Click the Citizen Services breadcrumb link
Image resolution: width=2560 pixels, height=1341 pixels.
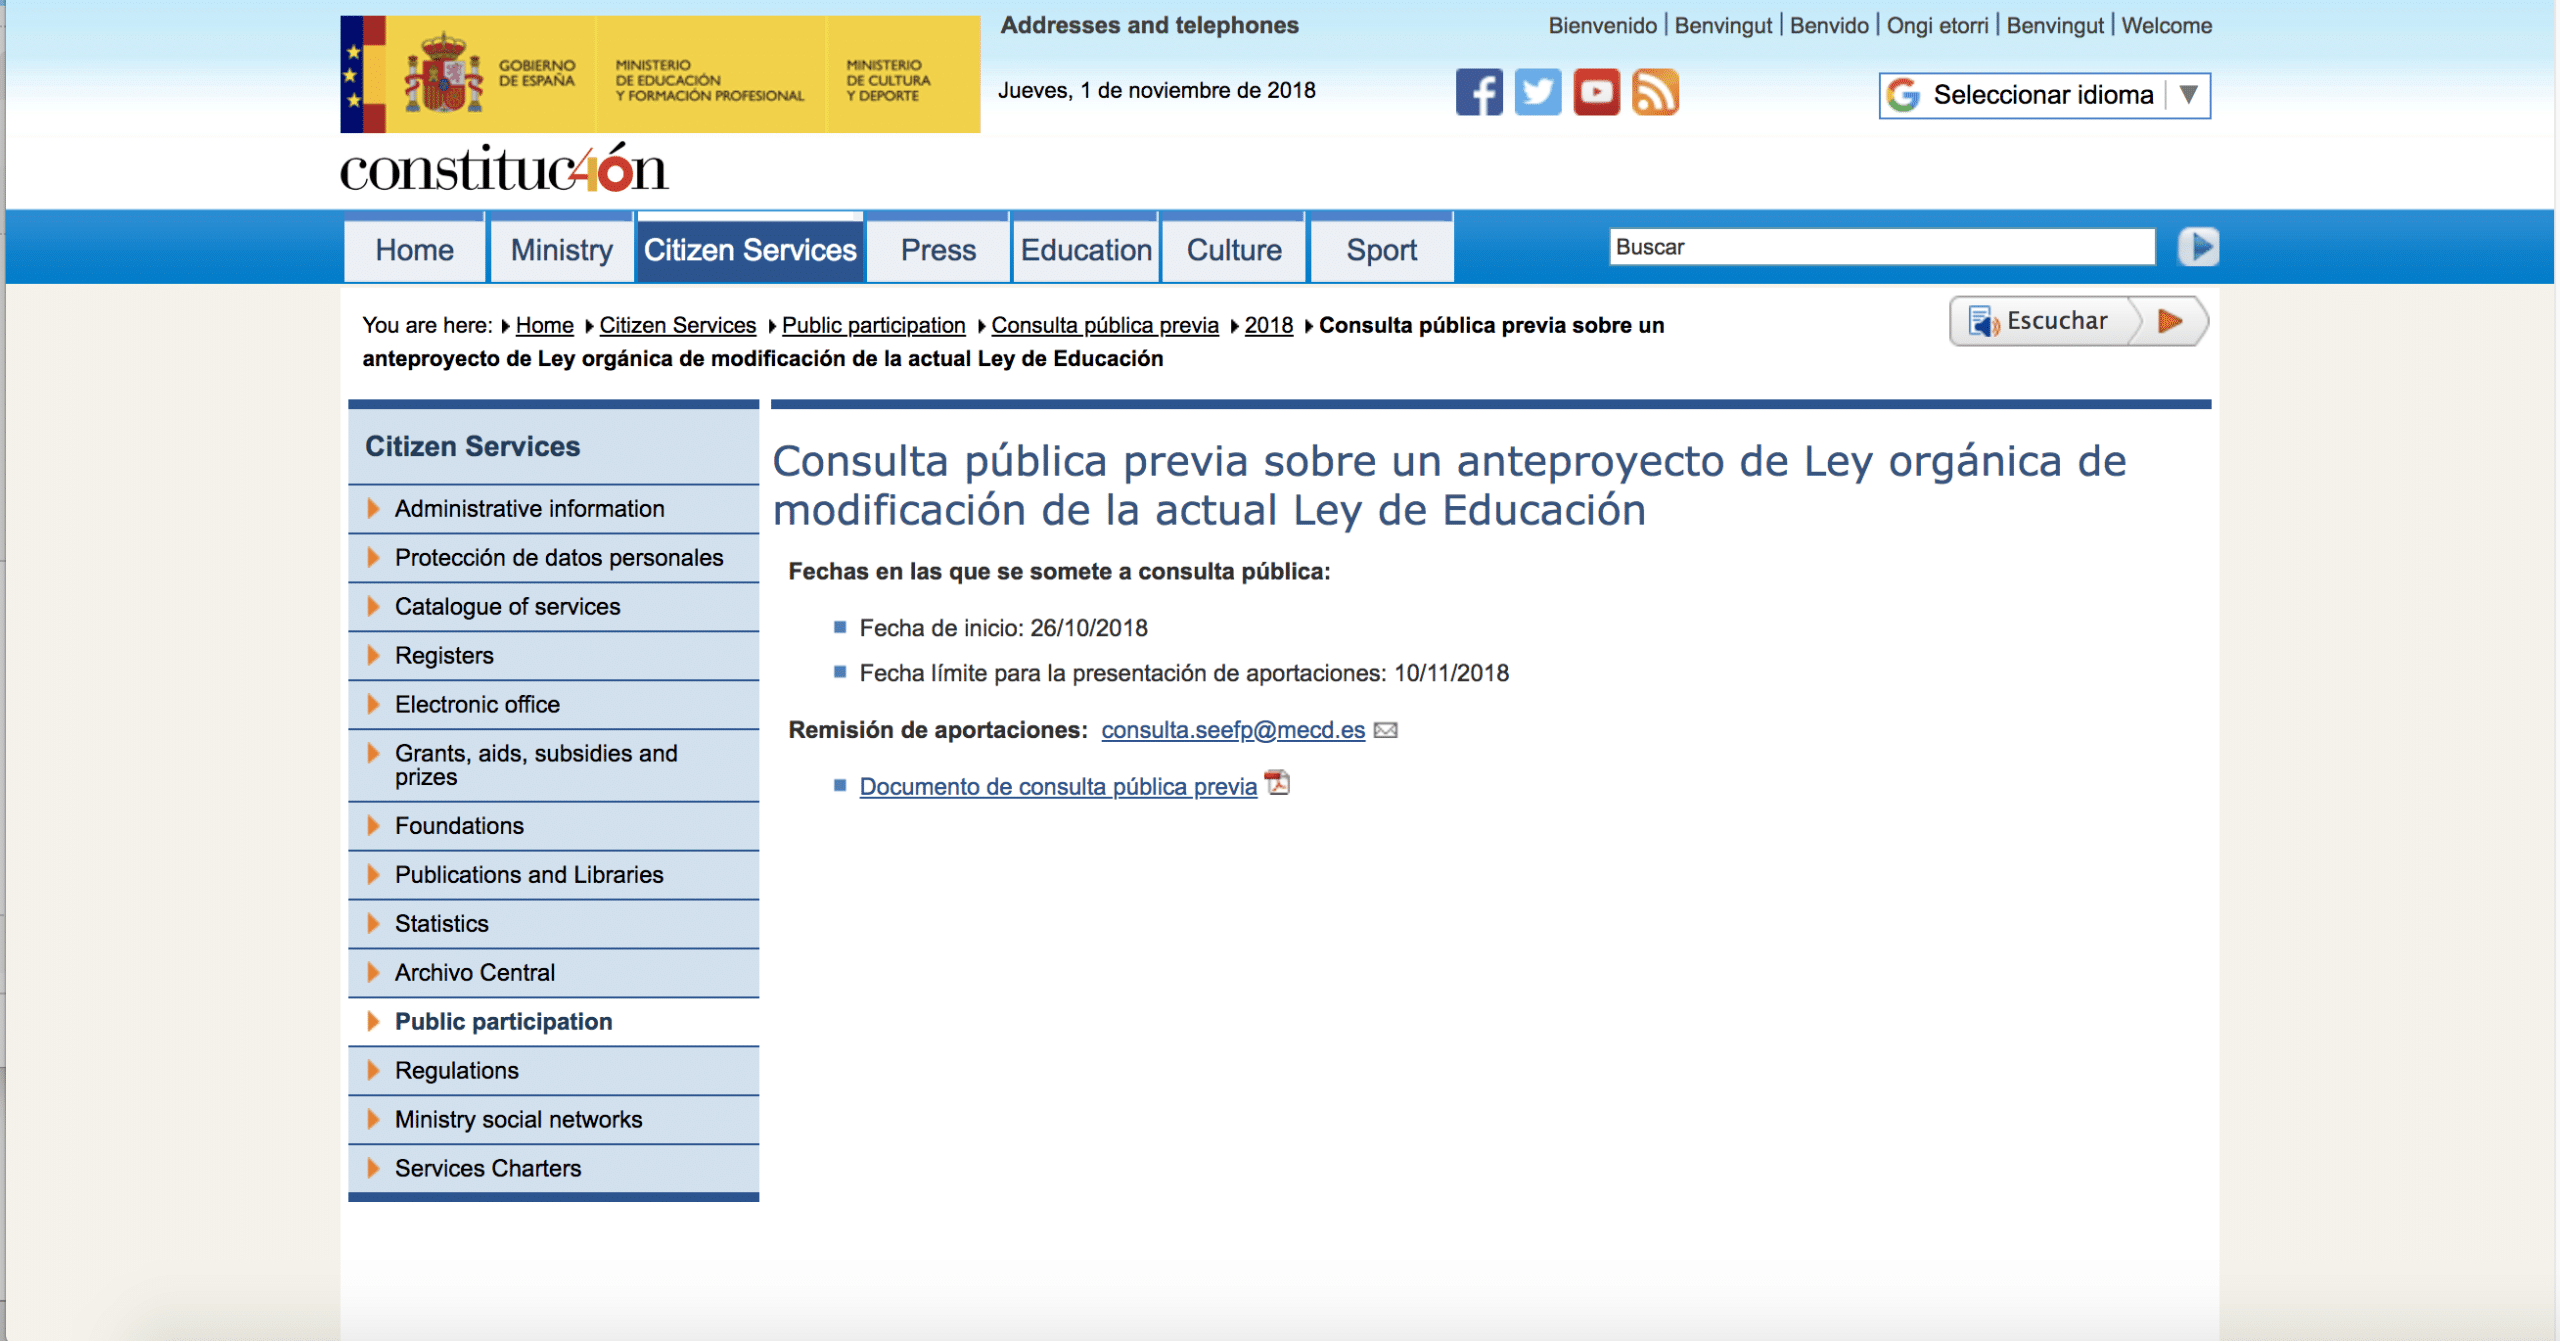[x=678, y=325]
